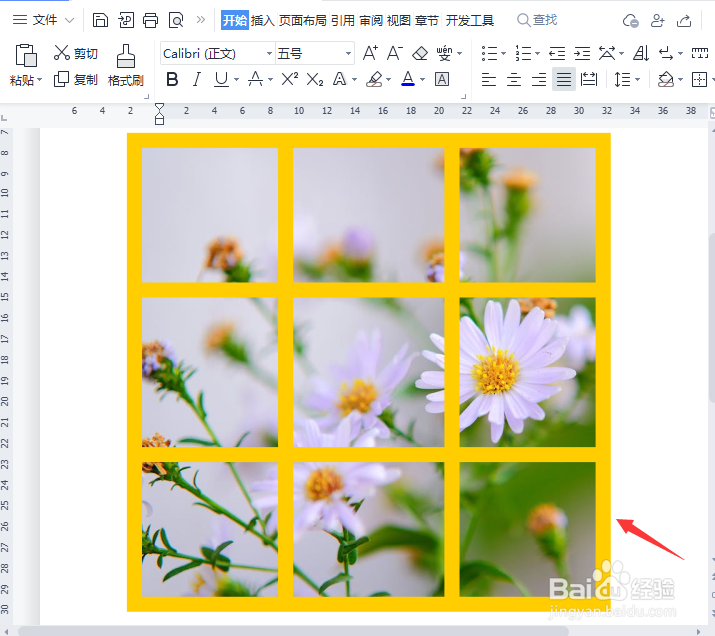The width and height of the screenshot is (715, 636).
Task: Decrease font size icon
Action: tap(395, 53)
